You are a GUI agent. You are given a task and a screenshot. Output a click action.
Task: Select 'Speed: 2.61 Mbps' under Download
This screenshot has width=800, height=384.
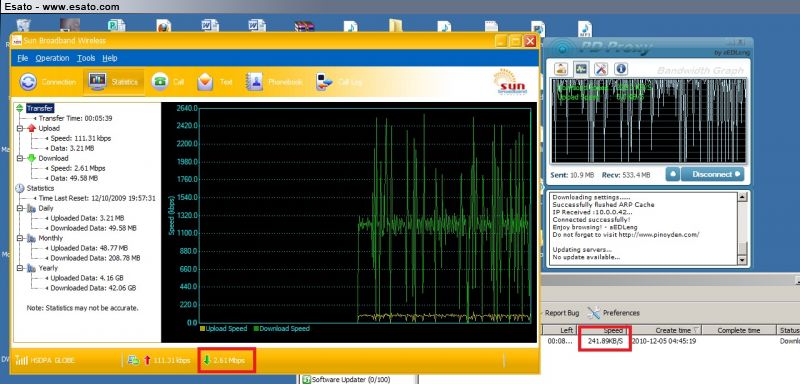tap(78, 168)
